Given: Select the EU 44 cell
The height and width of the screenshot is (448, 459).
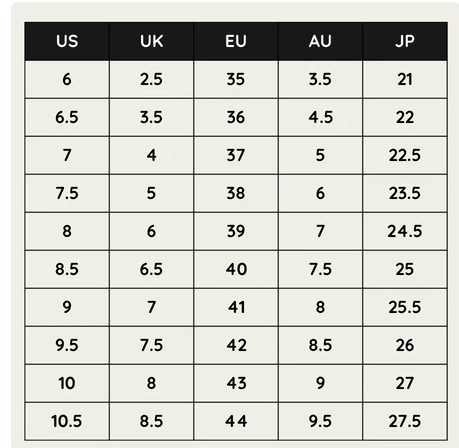Looking at the screenshot, I should 236,421.
